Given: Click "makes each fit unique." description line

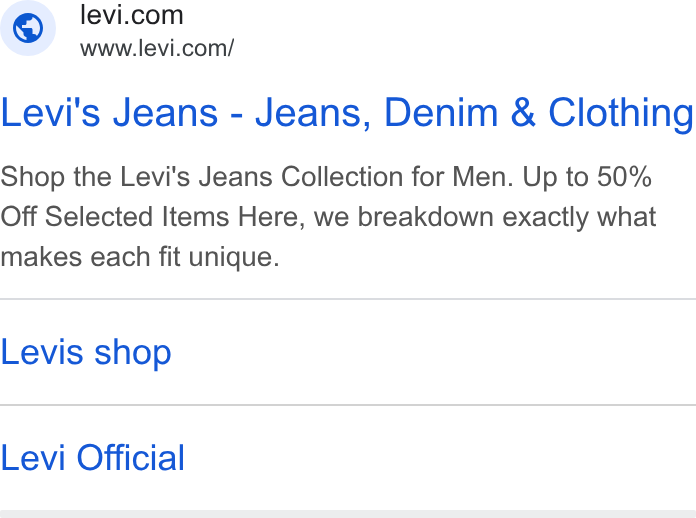Looking at the screenshot, I should (x=140, y=257).
